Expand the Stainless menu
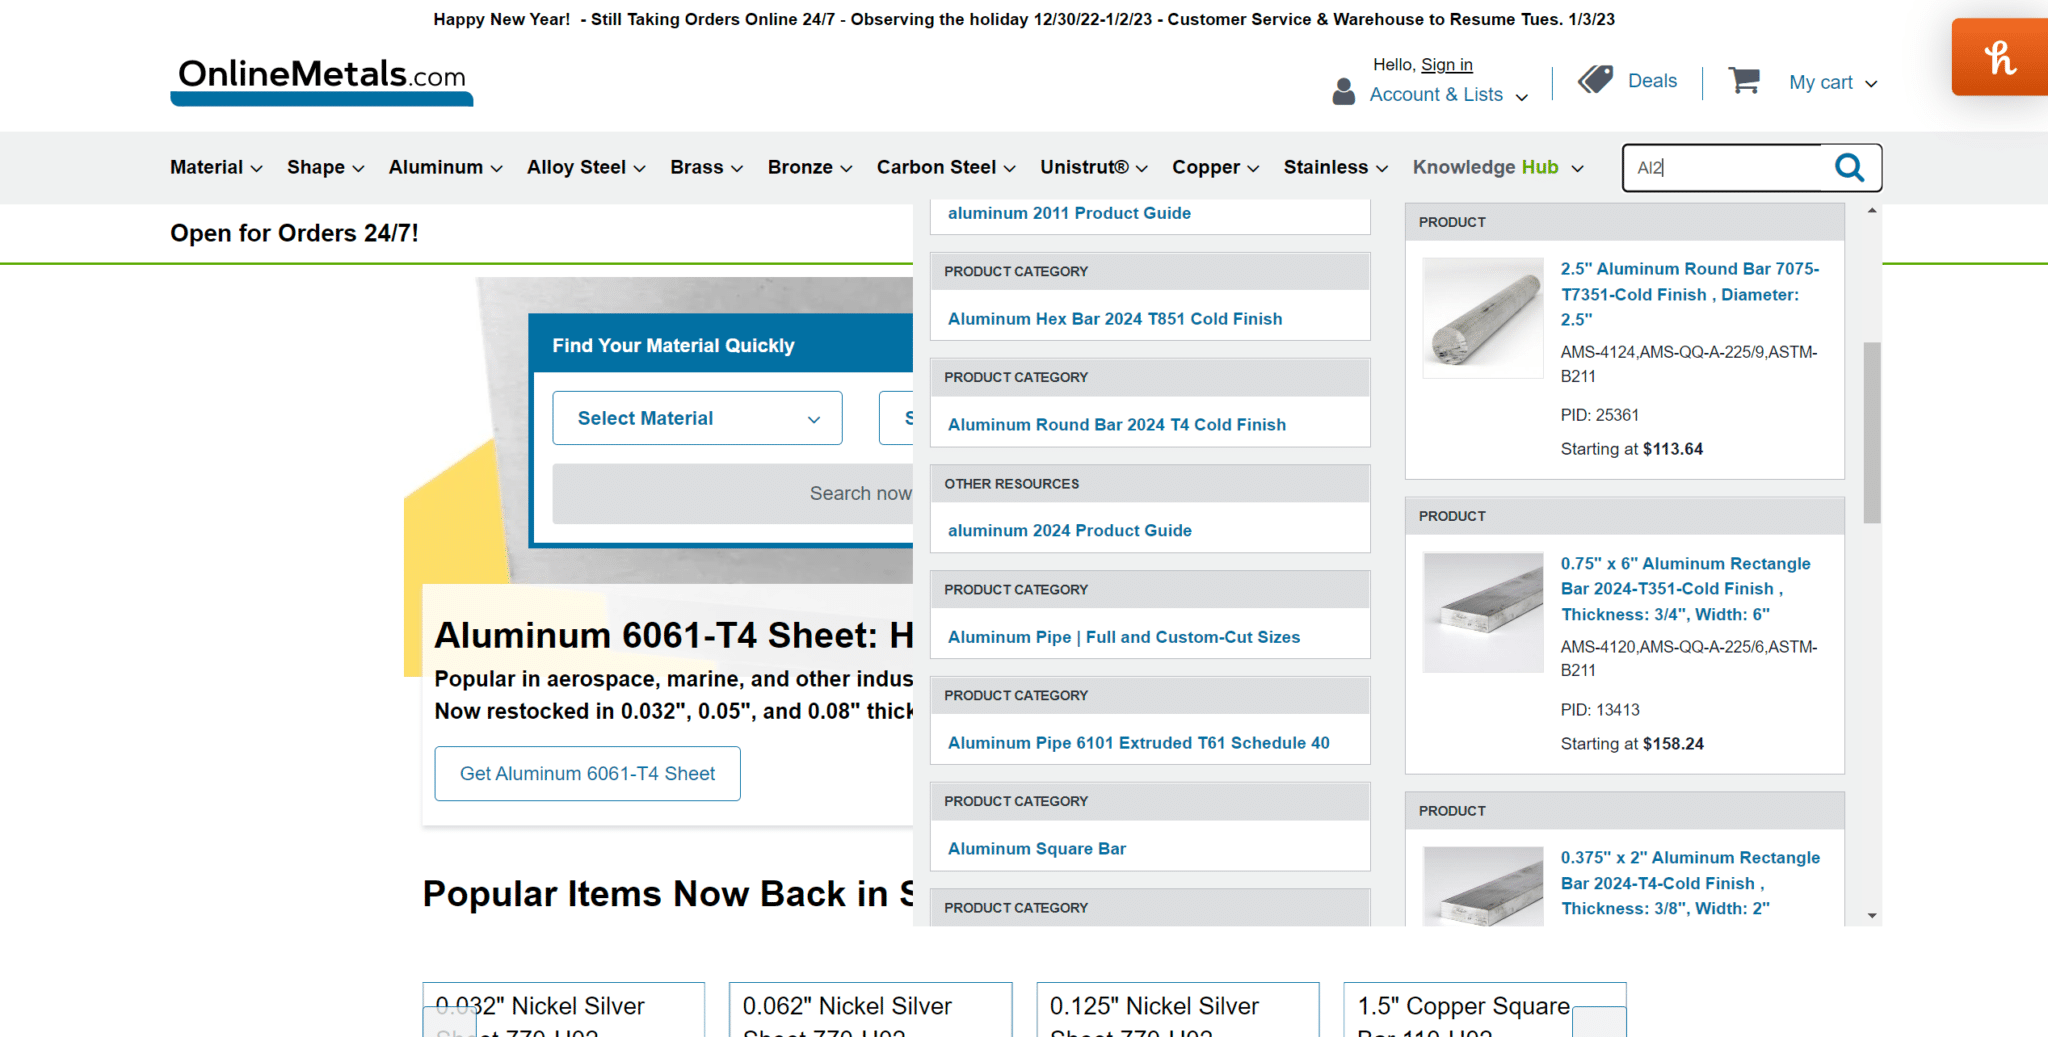The image size is (2048, 1037). tap(1336, 168)
